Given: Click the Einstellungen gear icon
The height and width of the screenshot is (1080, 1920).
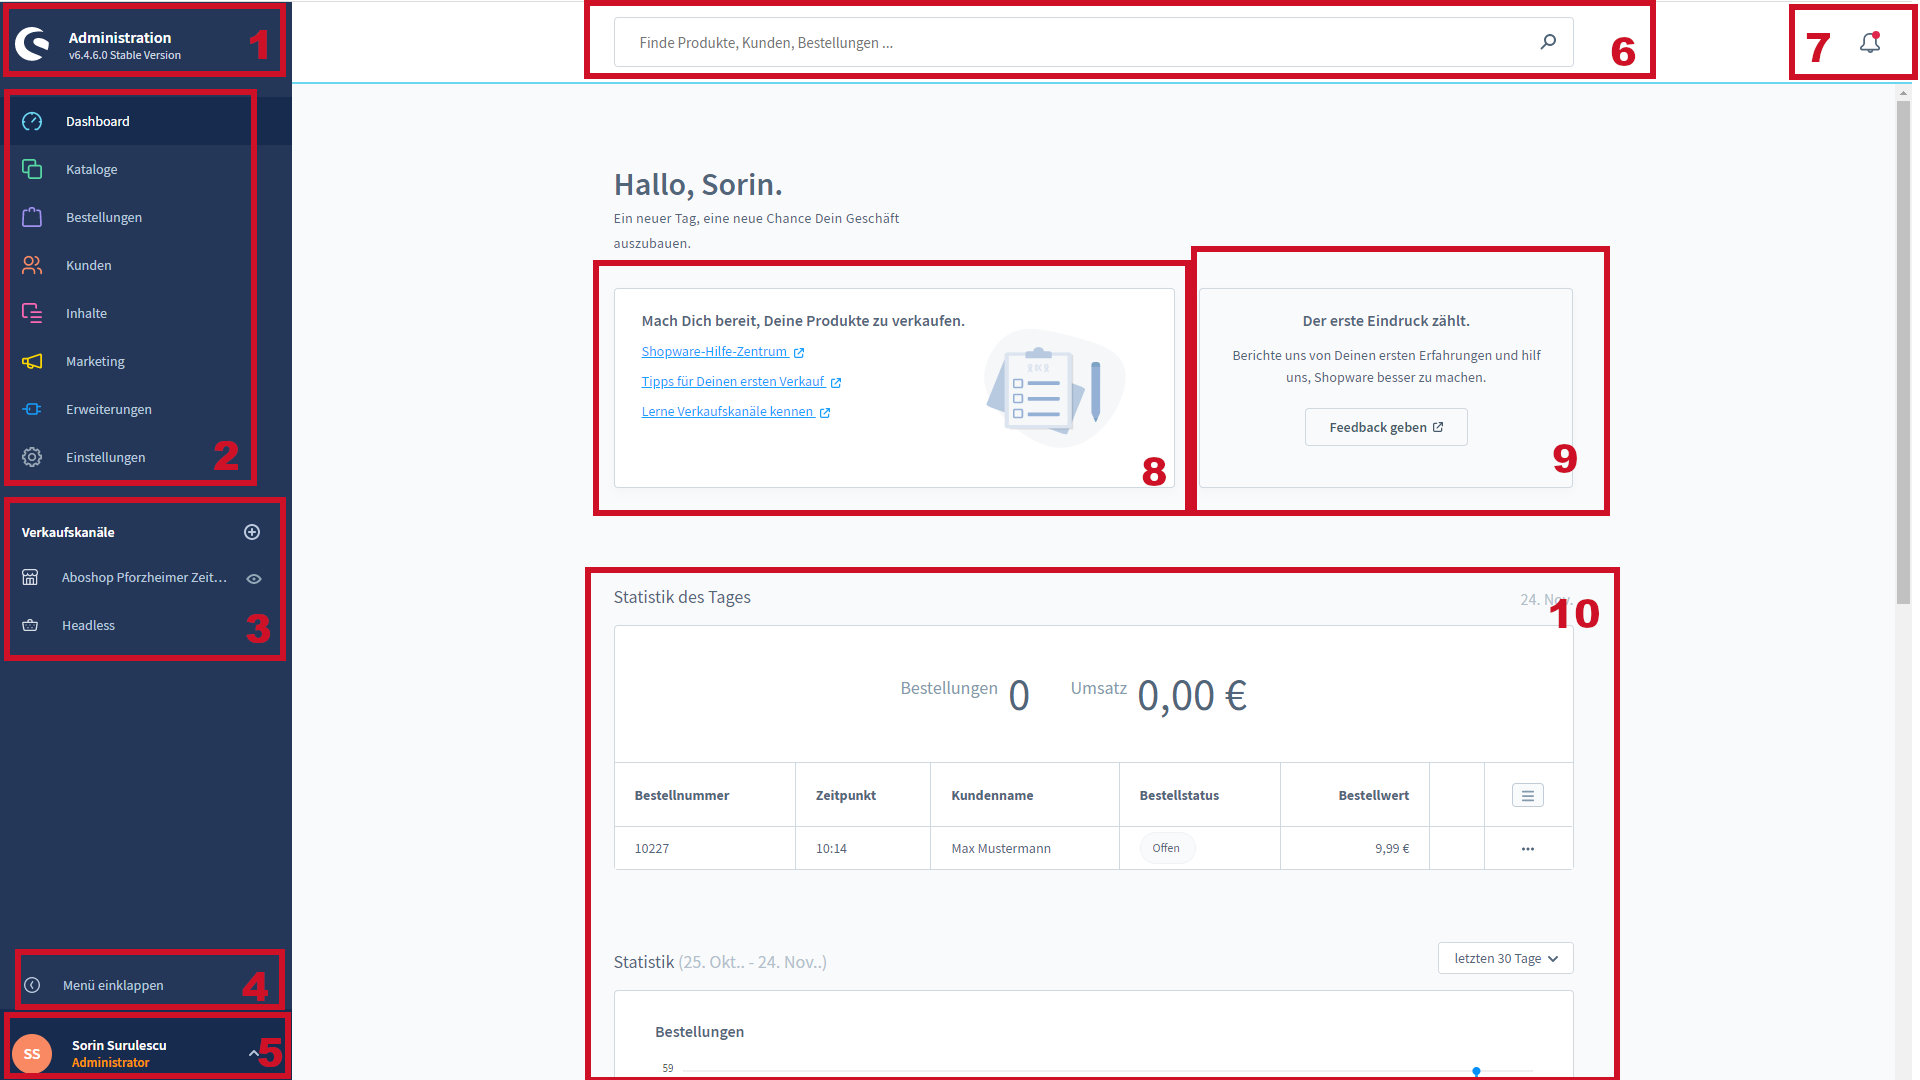Looking at the screenshot, I should 32,457.
